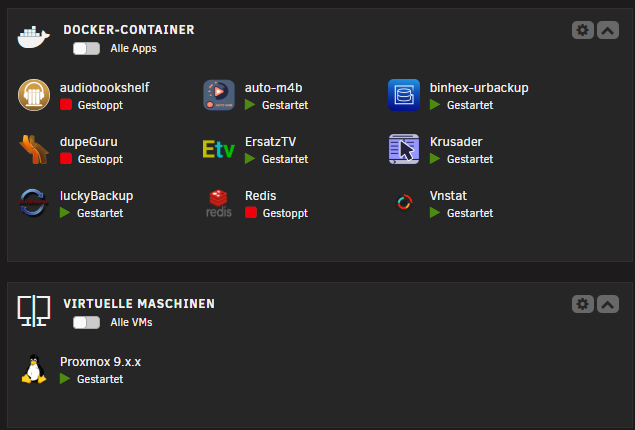Open the Krusader container icon

[x=404, y=149]
